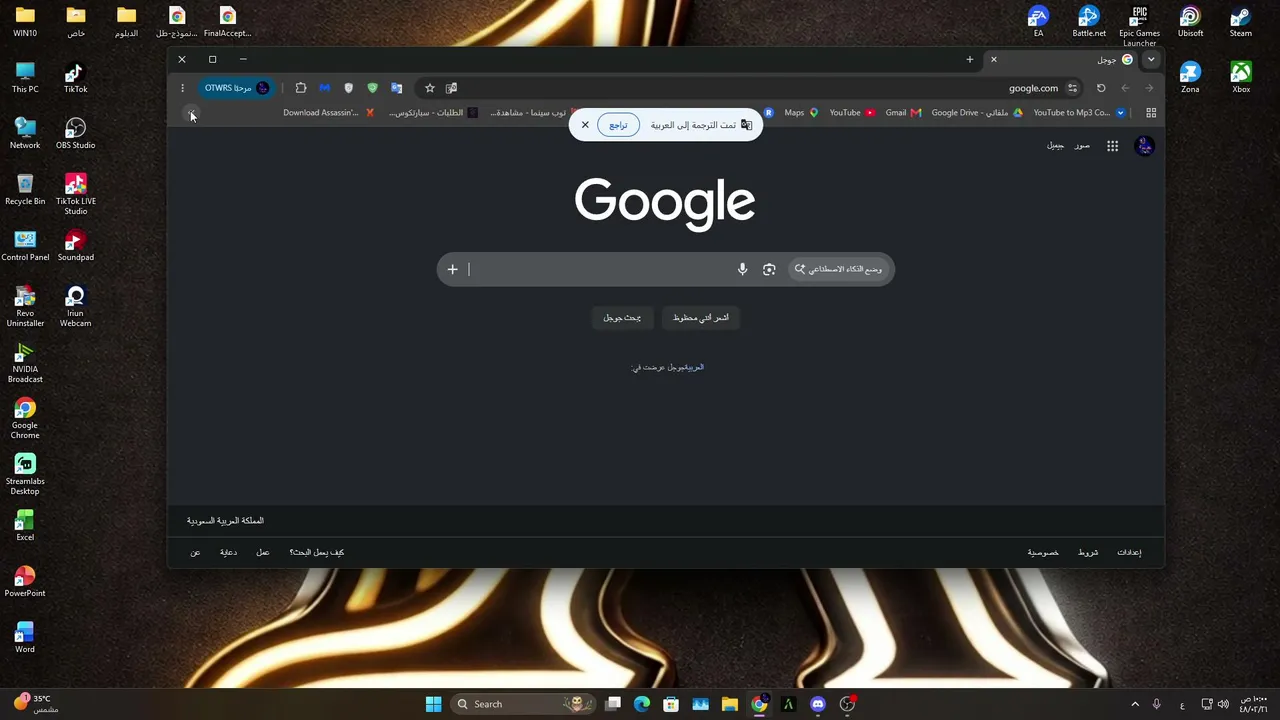Click the green shield extension icon

coord(372,88)
